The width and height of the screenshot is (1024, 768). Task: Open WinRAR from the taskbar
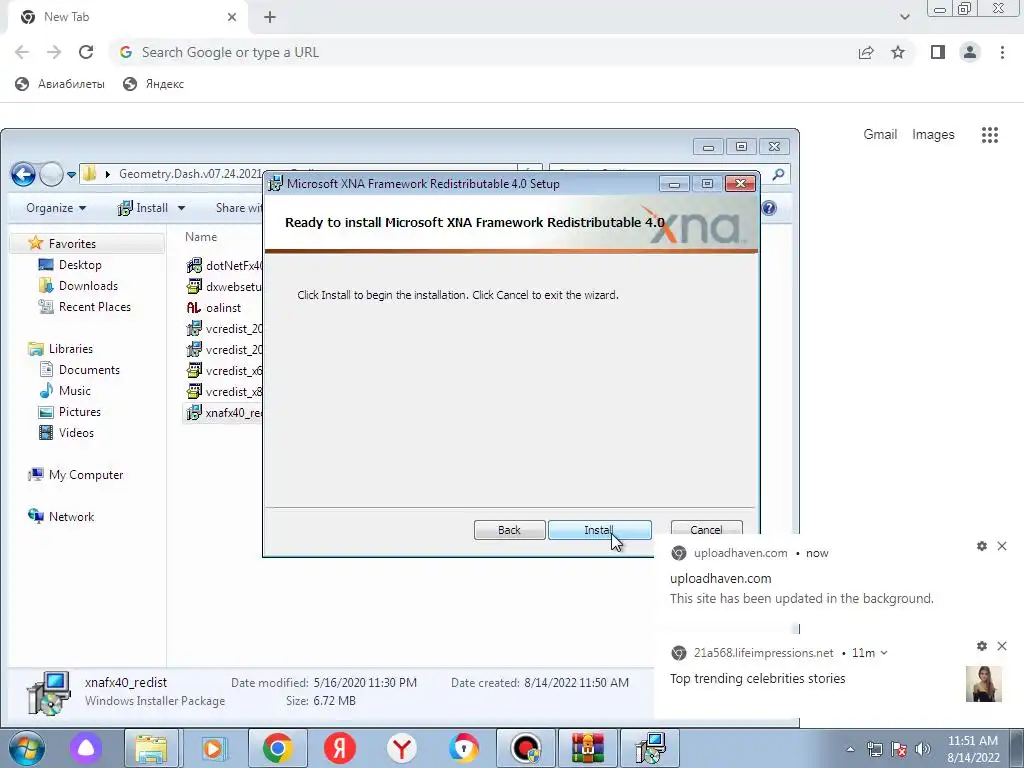[x=588, y=748]
